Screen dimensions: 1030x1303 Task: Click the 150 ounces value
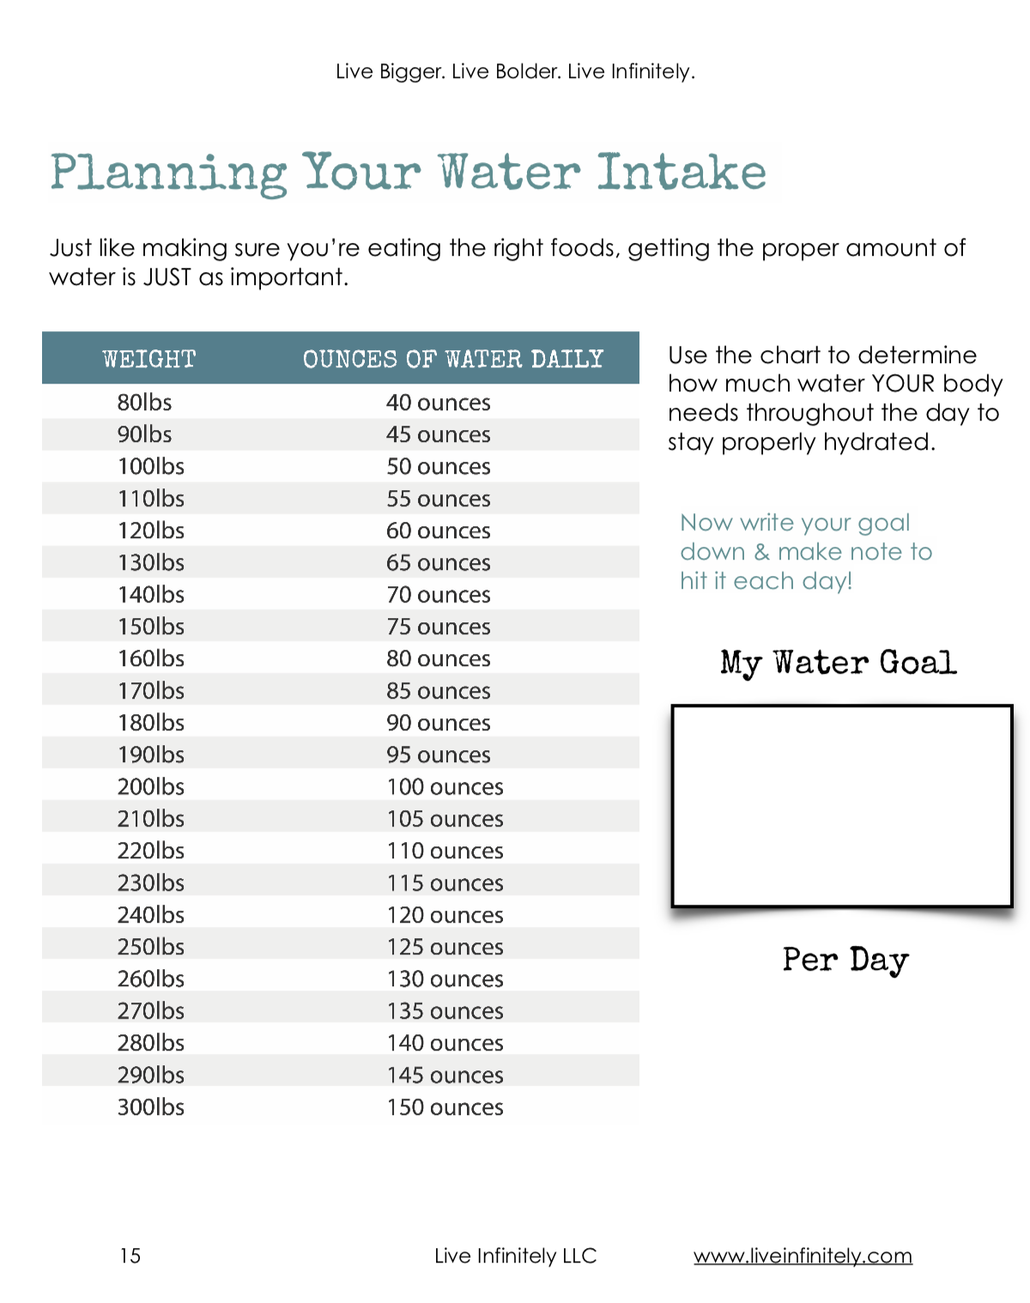[x=445, y=1106]
